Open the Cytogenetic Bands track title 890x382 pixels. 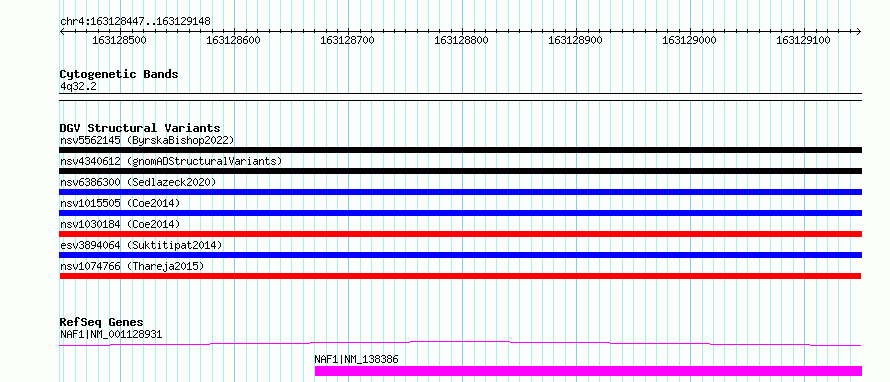119,74
